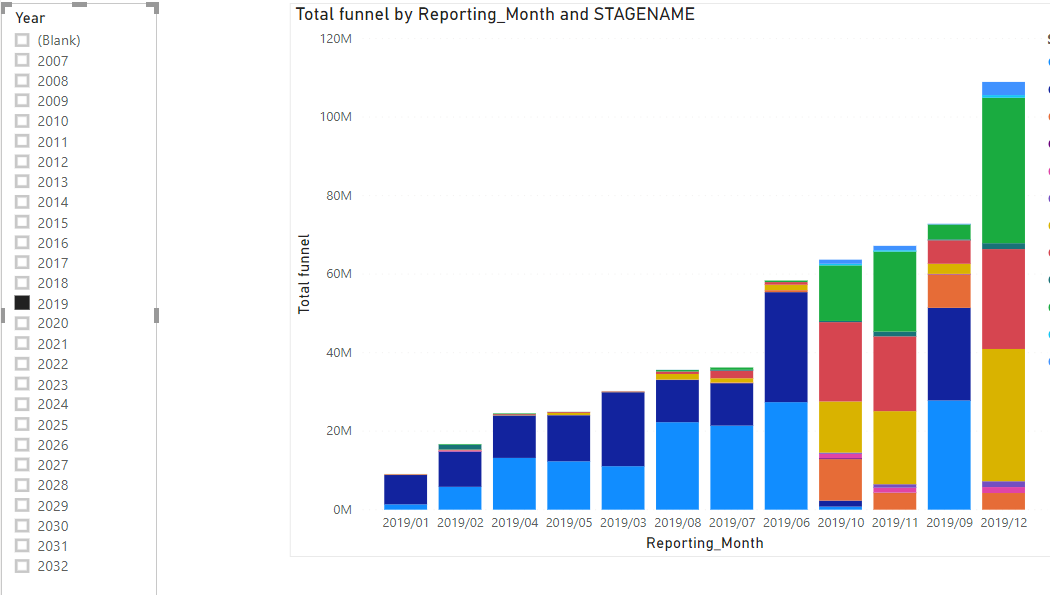Image resolution: width=1050 pixels, height=595 pixels.
Task: Tick year 2014 in the slicer
Action: point(22,201)
